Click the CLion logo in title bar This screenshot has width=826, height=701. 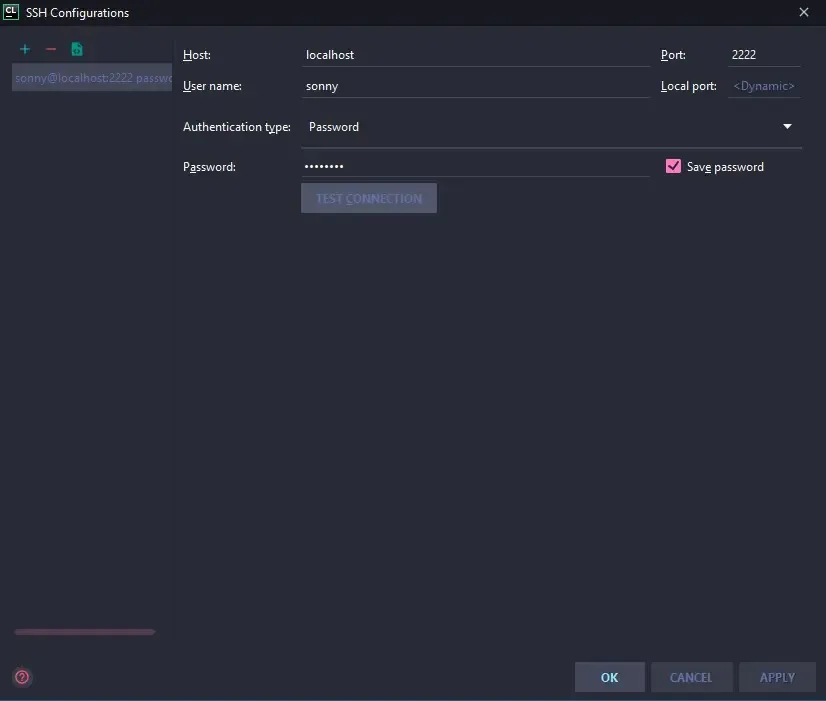click(12, 12)
